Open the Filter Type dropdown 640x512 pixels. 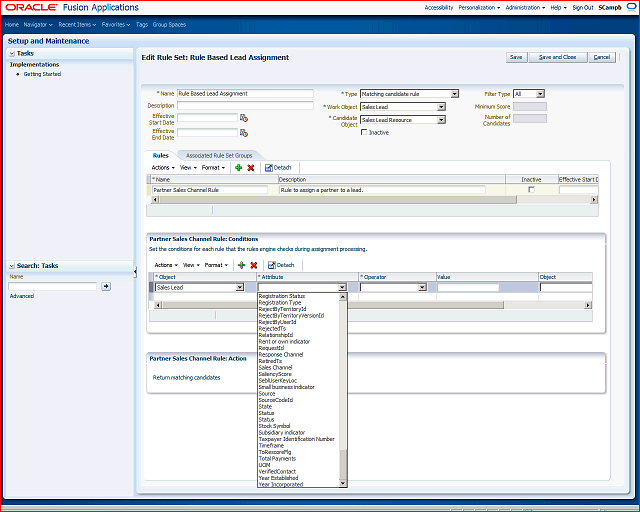click(x=540, y=94)
